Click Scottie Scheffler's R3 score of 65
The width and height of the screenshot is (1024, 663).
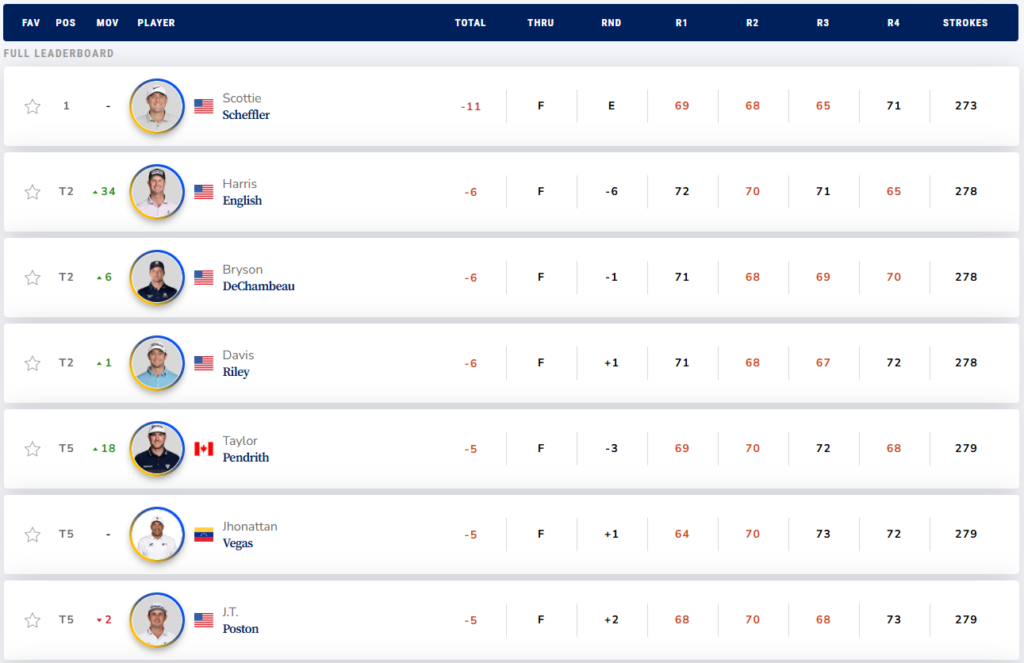coord(823,106)
